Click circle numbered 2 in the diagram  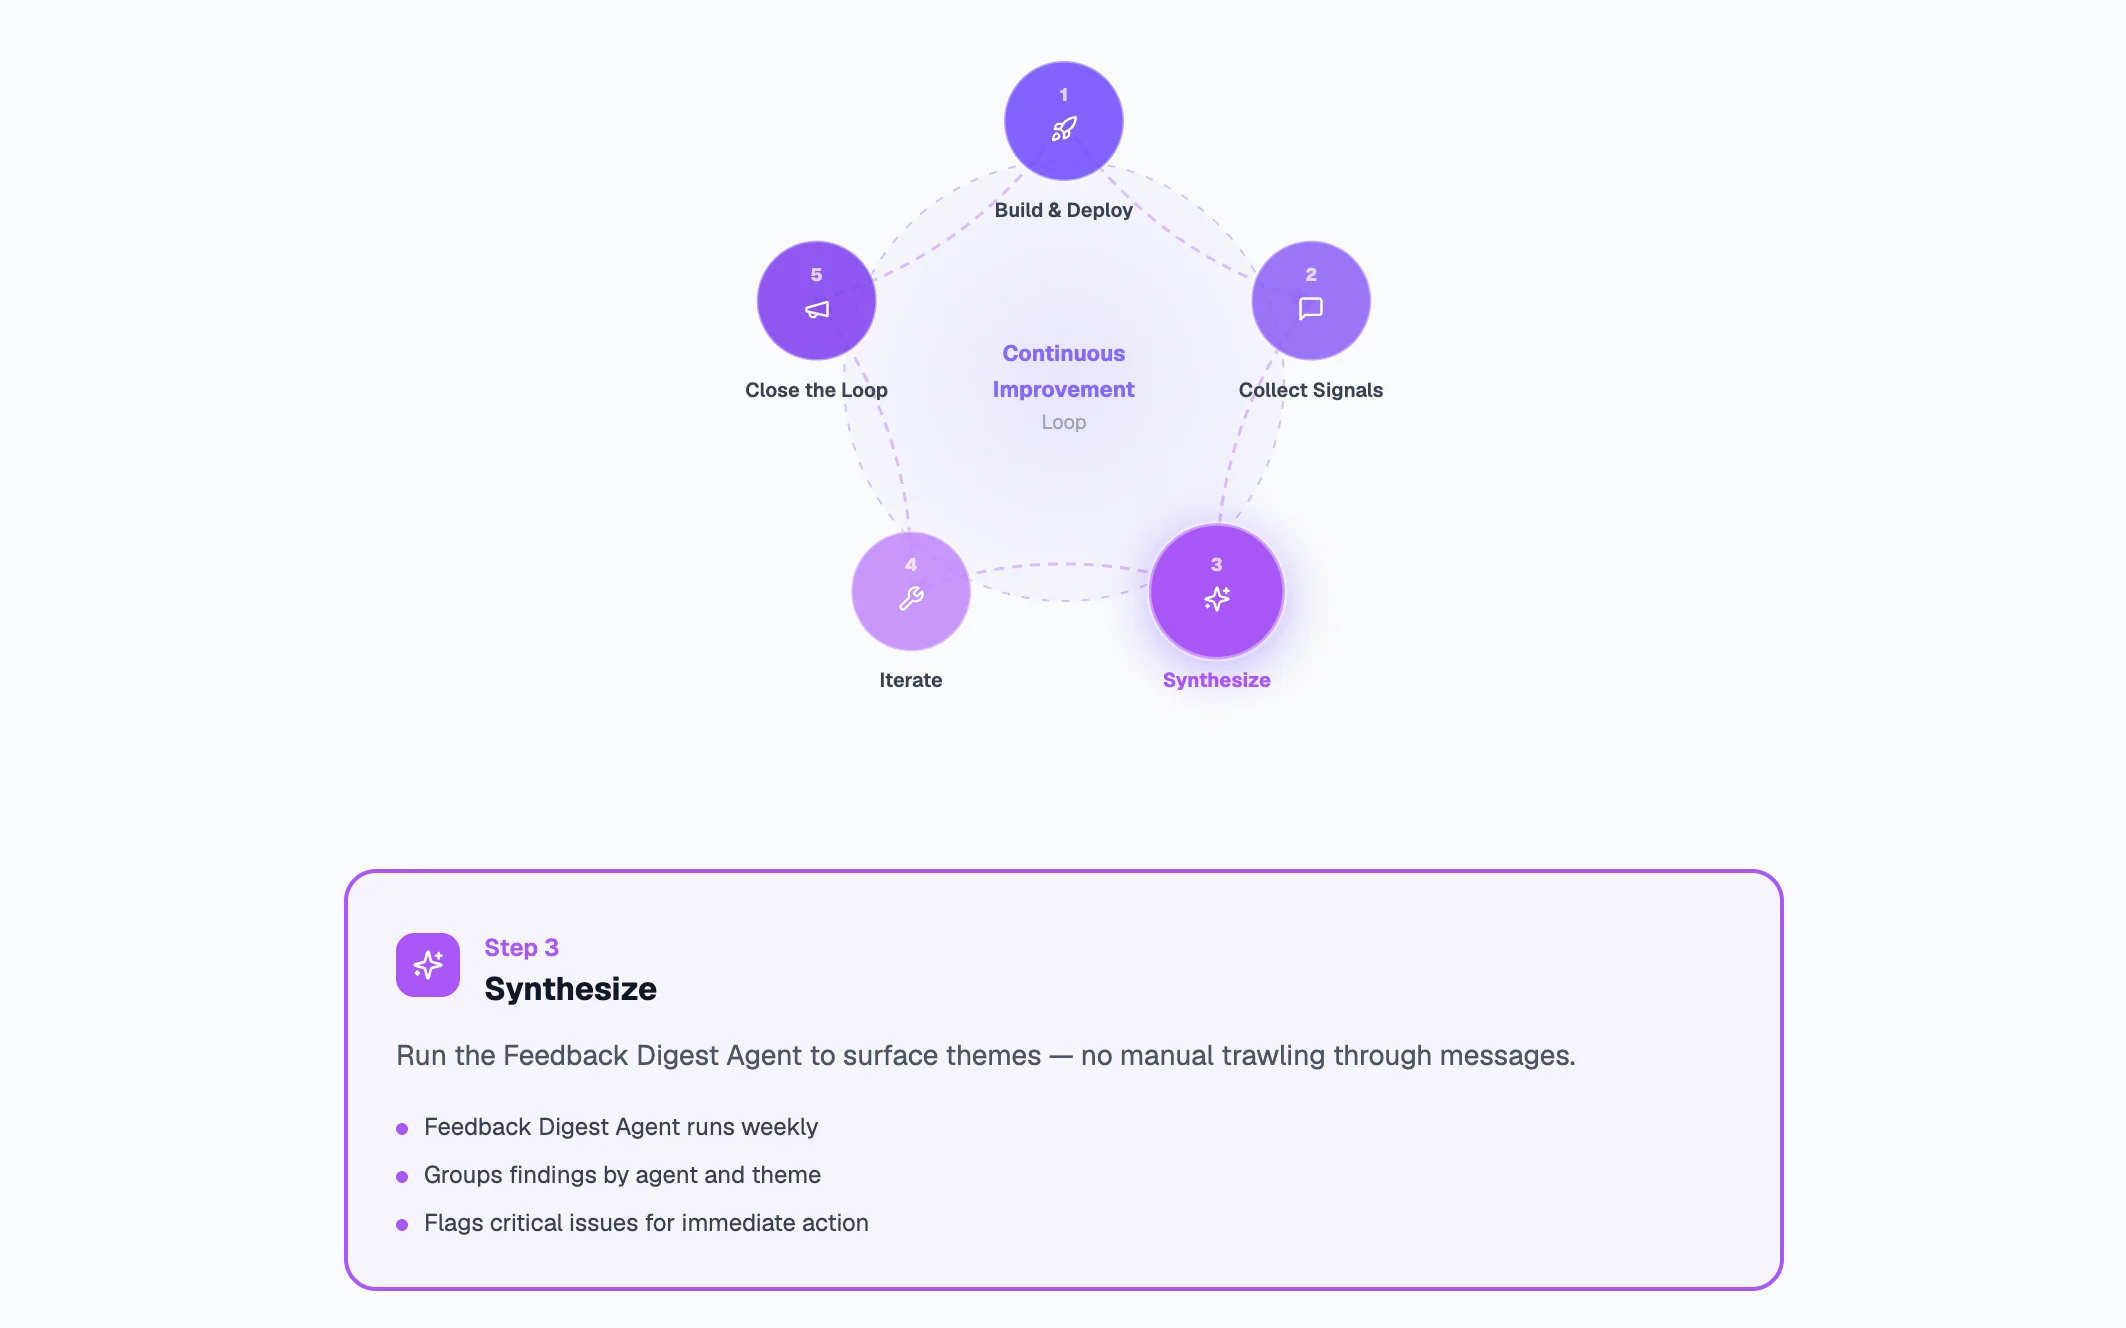[x=1310, y=300]
